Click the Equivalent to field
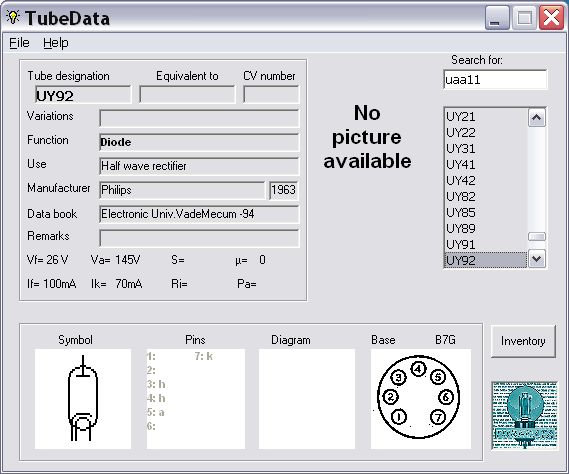 [x=187, y=95]
